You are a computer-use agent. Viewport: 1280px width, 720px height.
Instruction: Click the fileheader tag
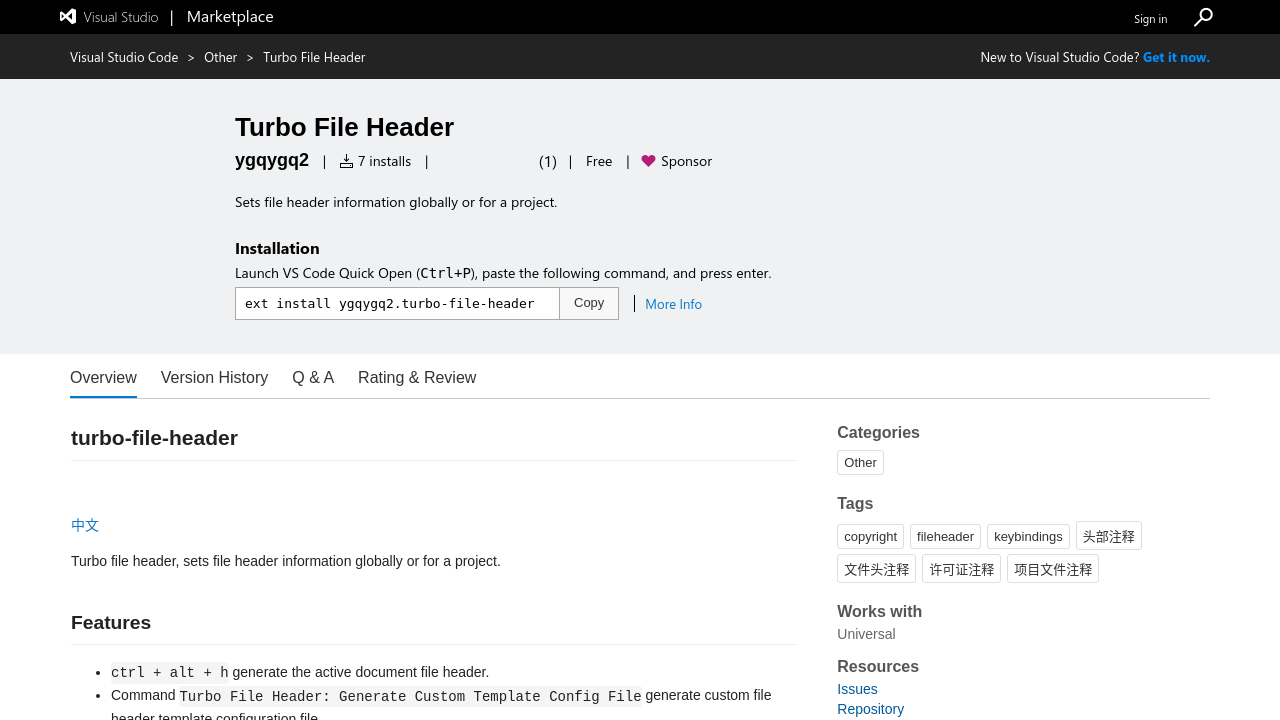click(945, 536)
